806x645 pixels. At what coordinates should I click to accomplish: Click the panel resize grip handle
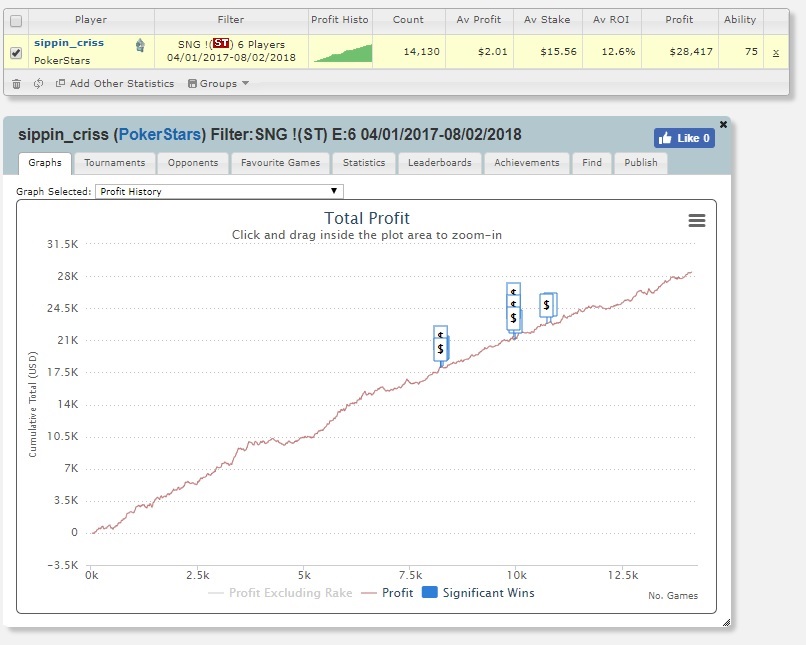click(726, 623)
